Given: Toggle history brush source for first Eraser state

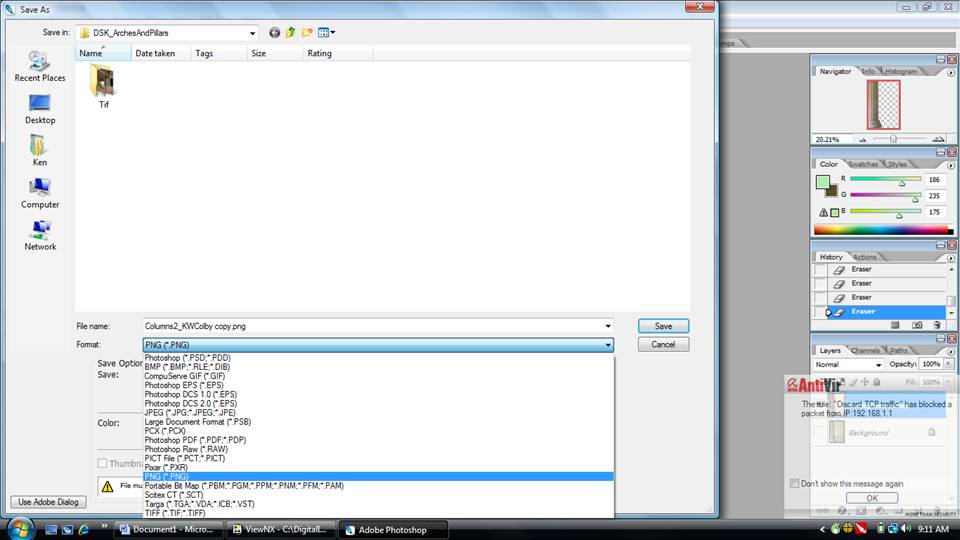Looking at the screenshot, I should pos(820,269).
